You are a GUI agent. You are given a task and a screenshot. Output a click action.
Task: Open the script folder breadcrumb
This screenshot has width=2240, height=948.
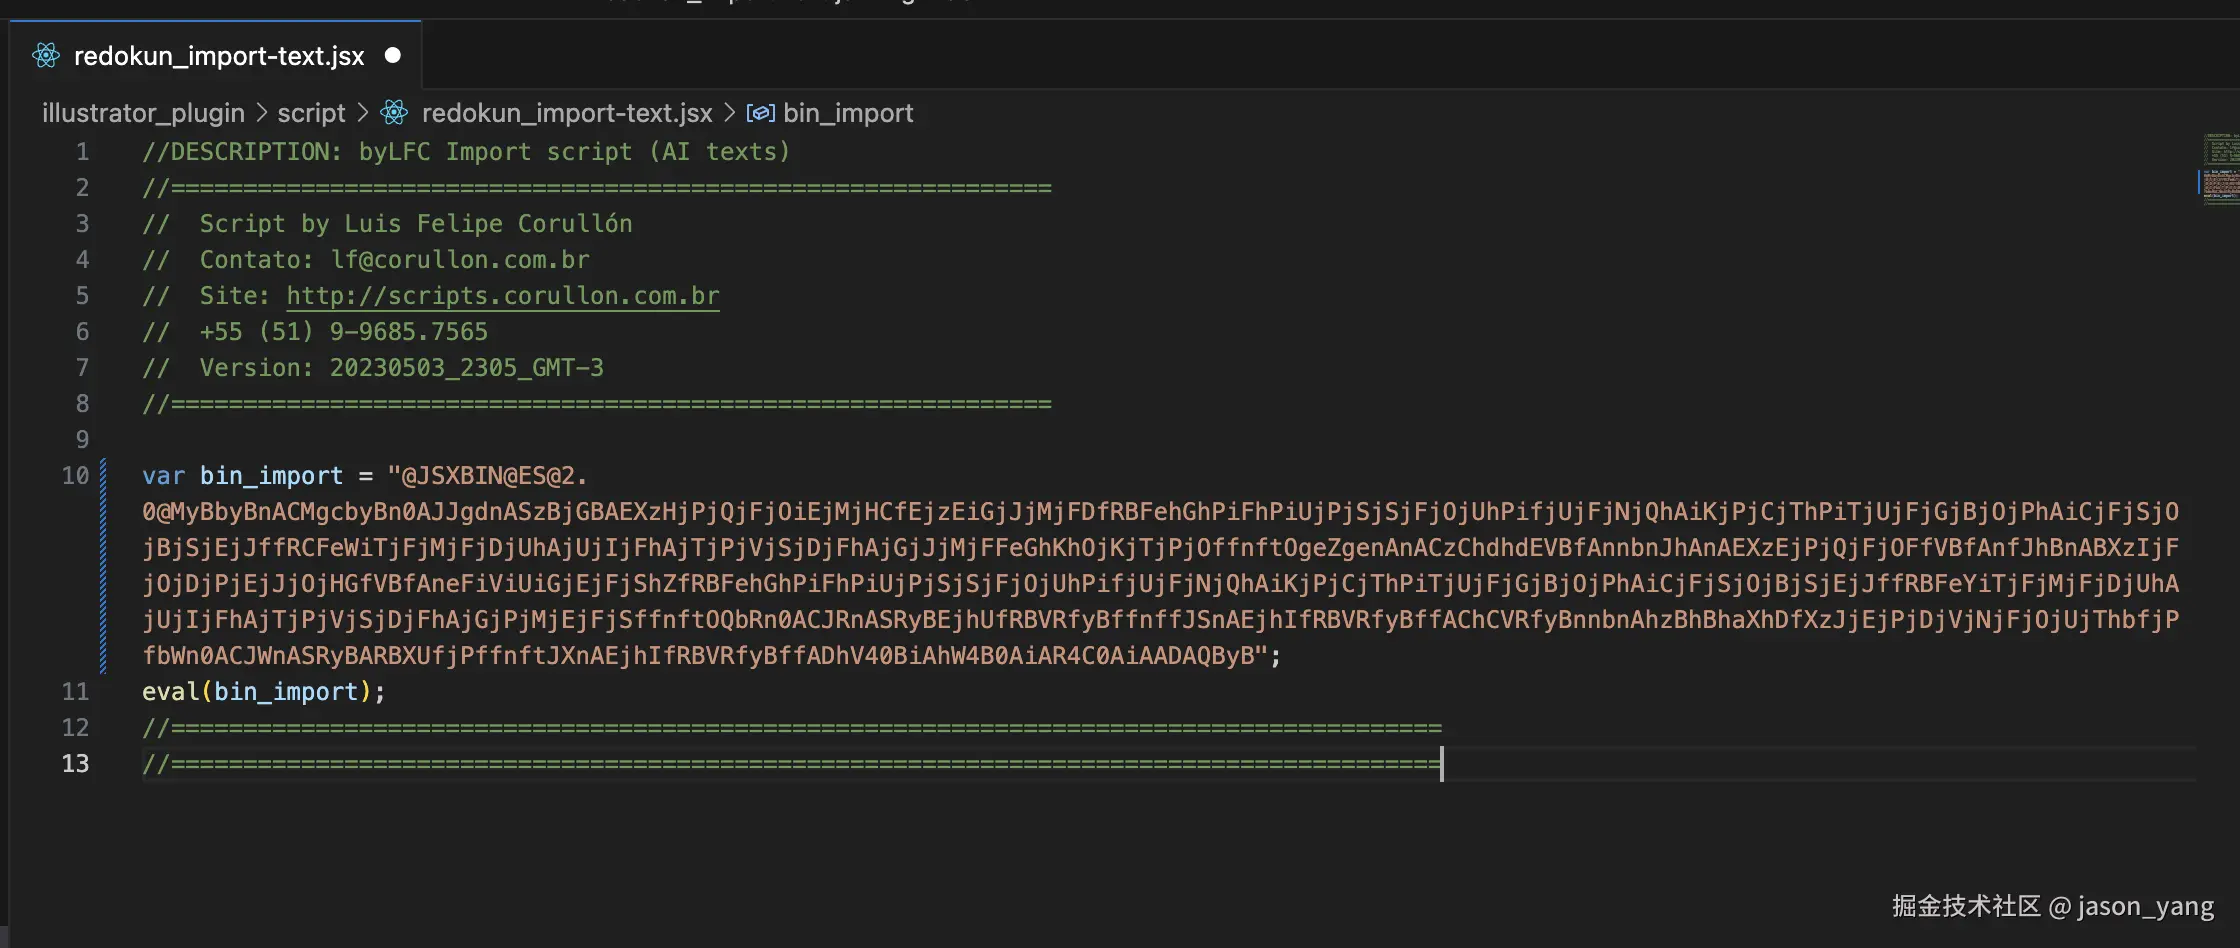point(311,113)
